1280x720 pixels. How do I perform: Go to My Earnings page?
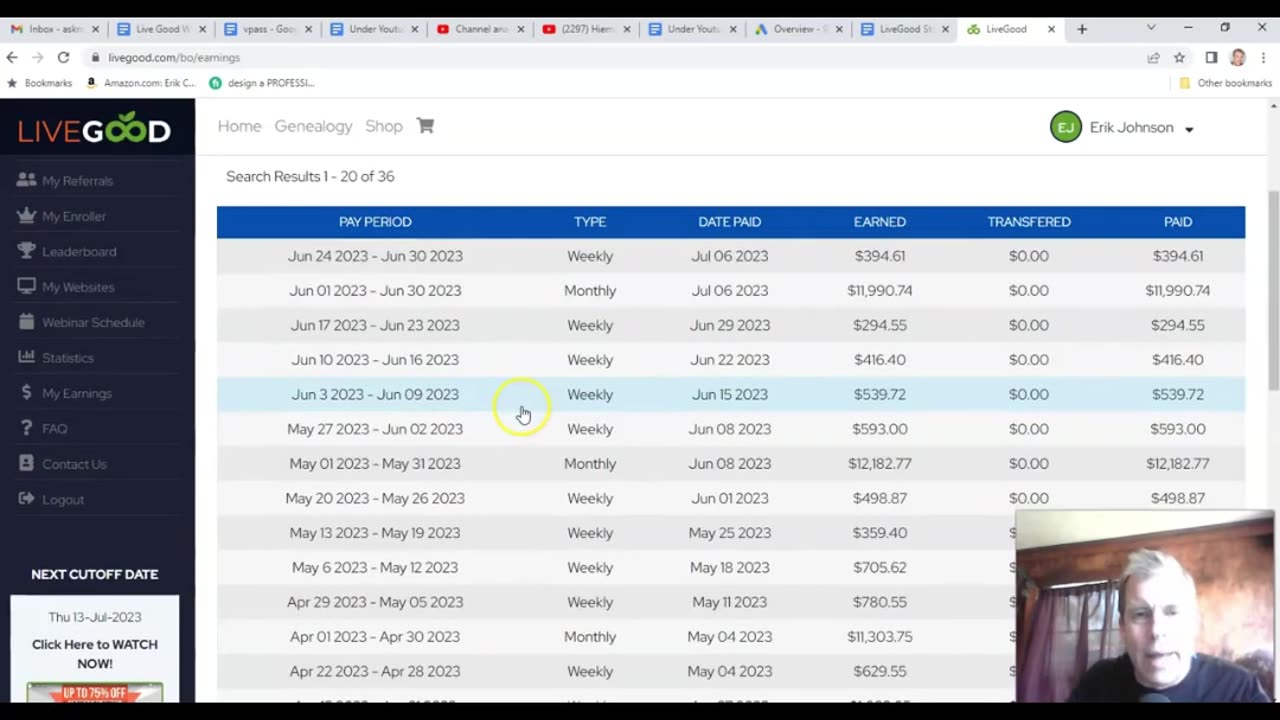tap(76, 393)
